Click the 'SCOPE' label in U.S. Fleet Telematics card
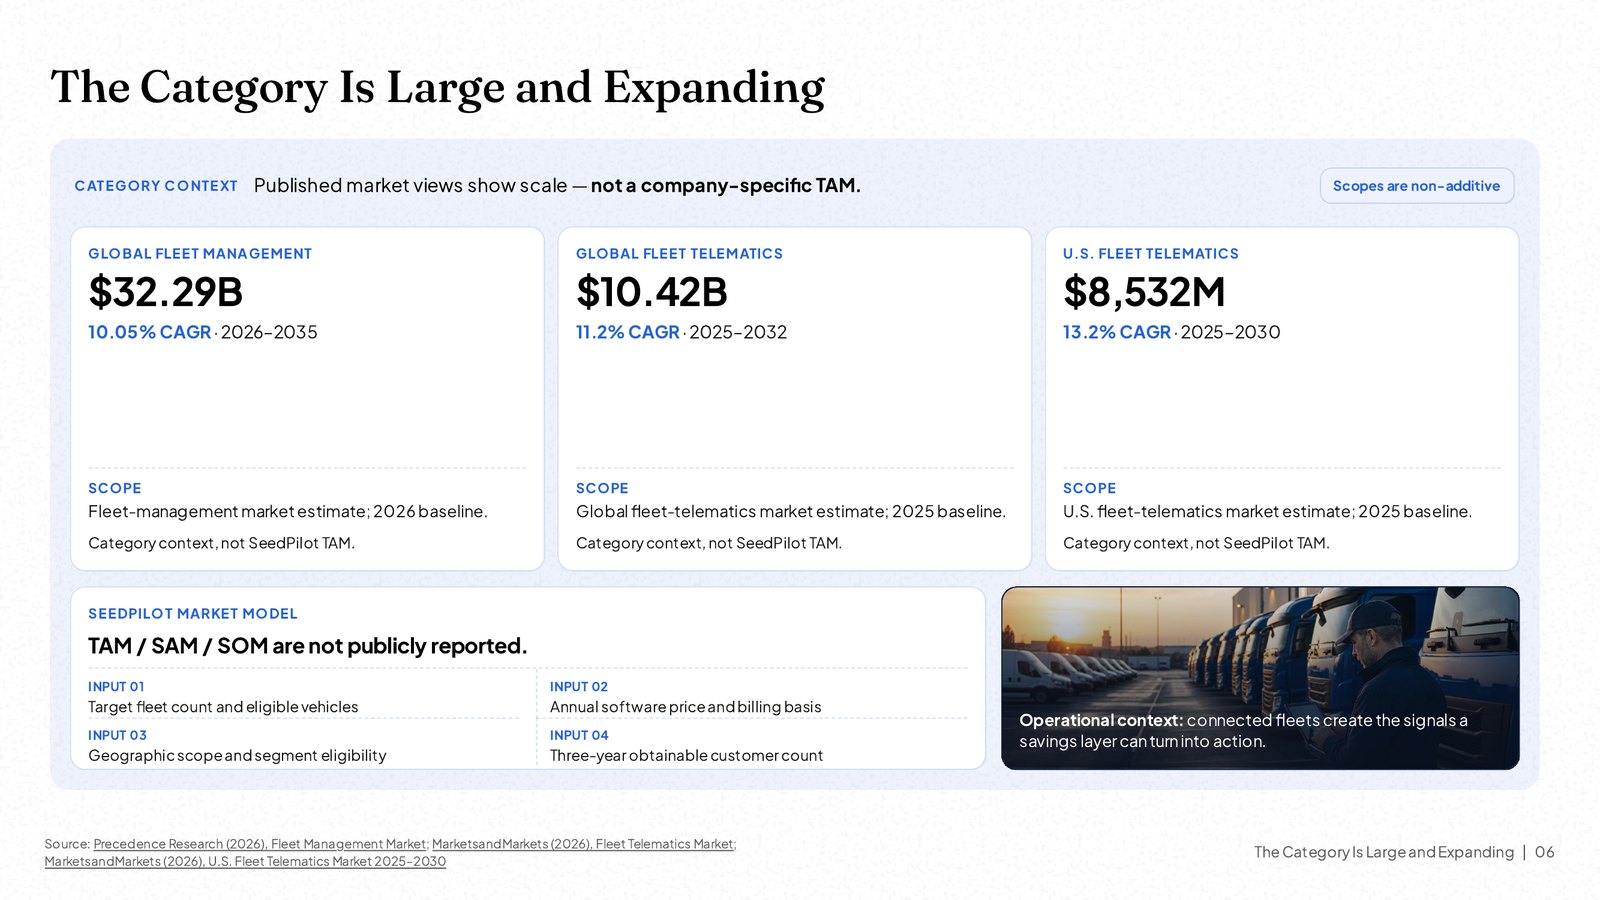 1089,488
